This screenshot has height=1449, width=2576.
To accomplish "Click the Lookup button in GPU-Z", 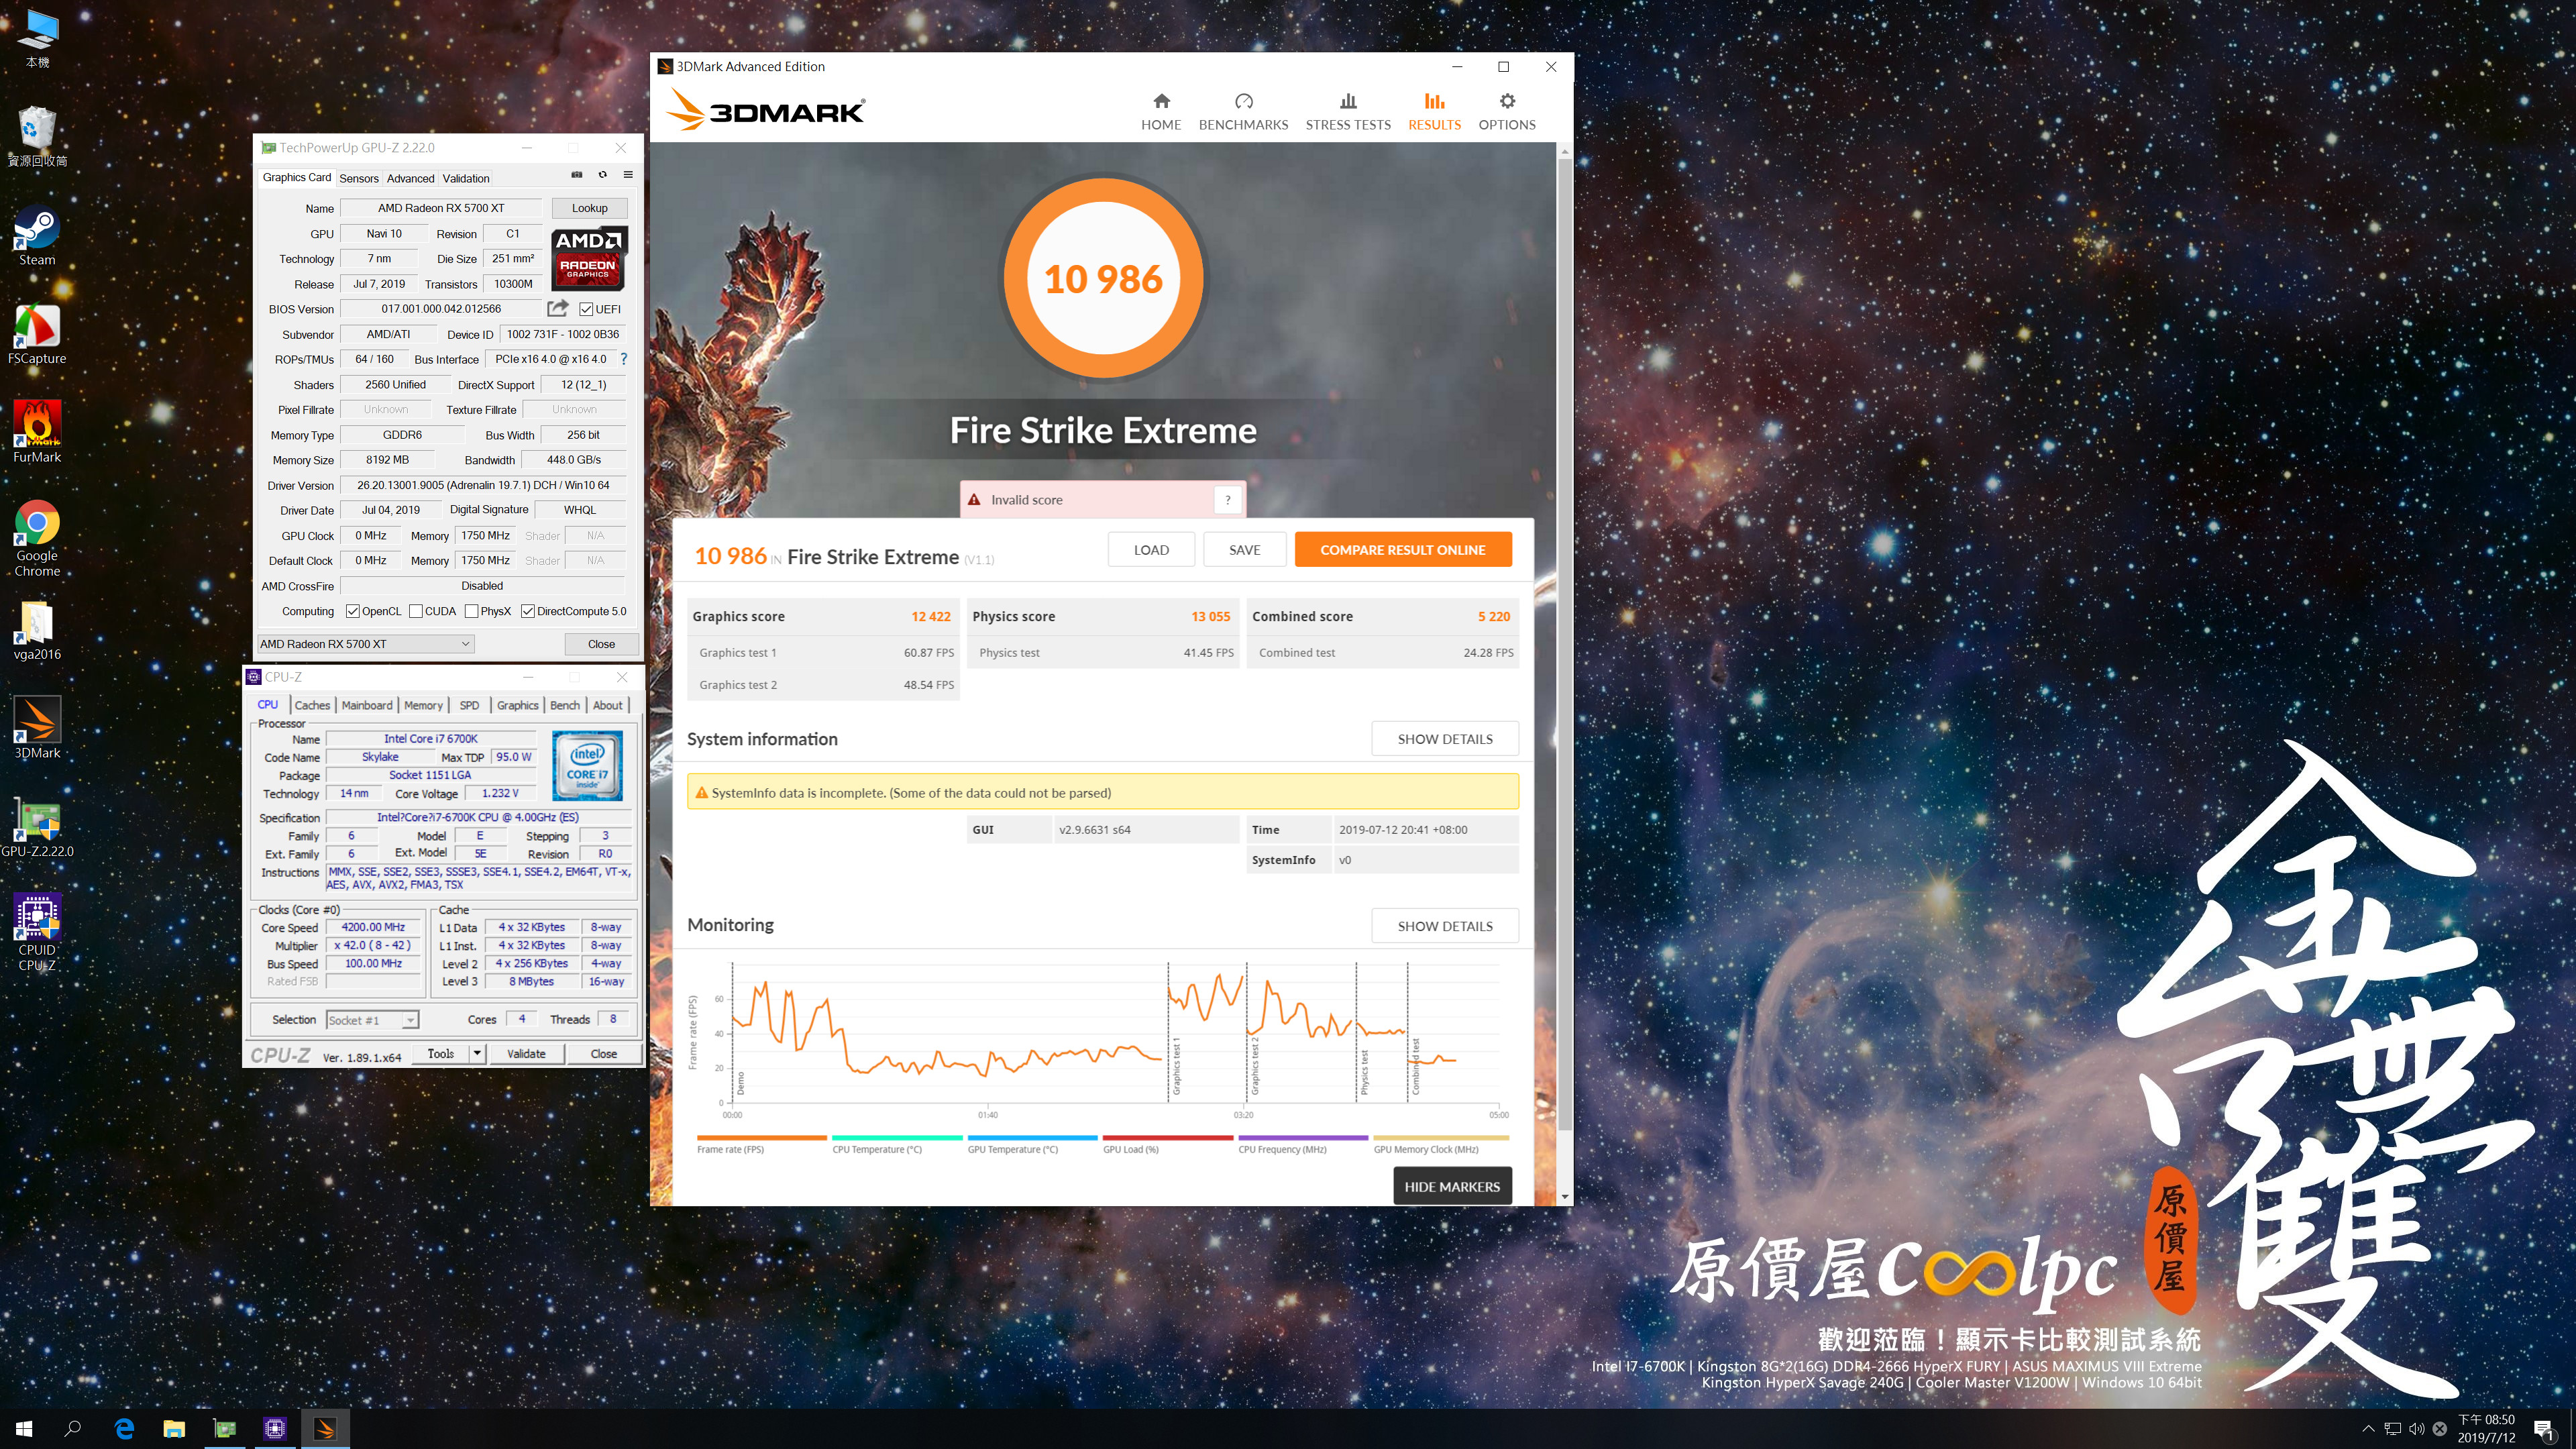I will point(590,208).
